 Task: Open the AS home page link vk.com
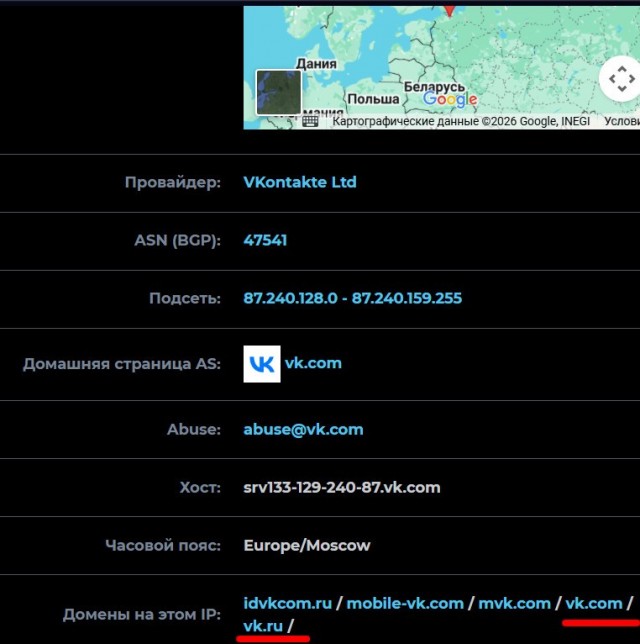[313, 363]
